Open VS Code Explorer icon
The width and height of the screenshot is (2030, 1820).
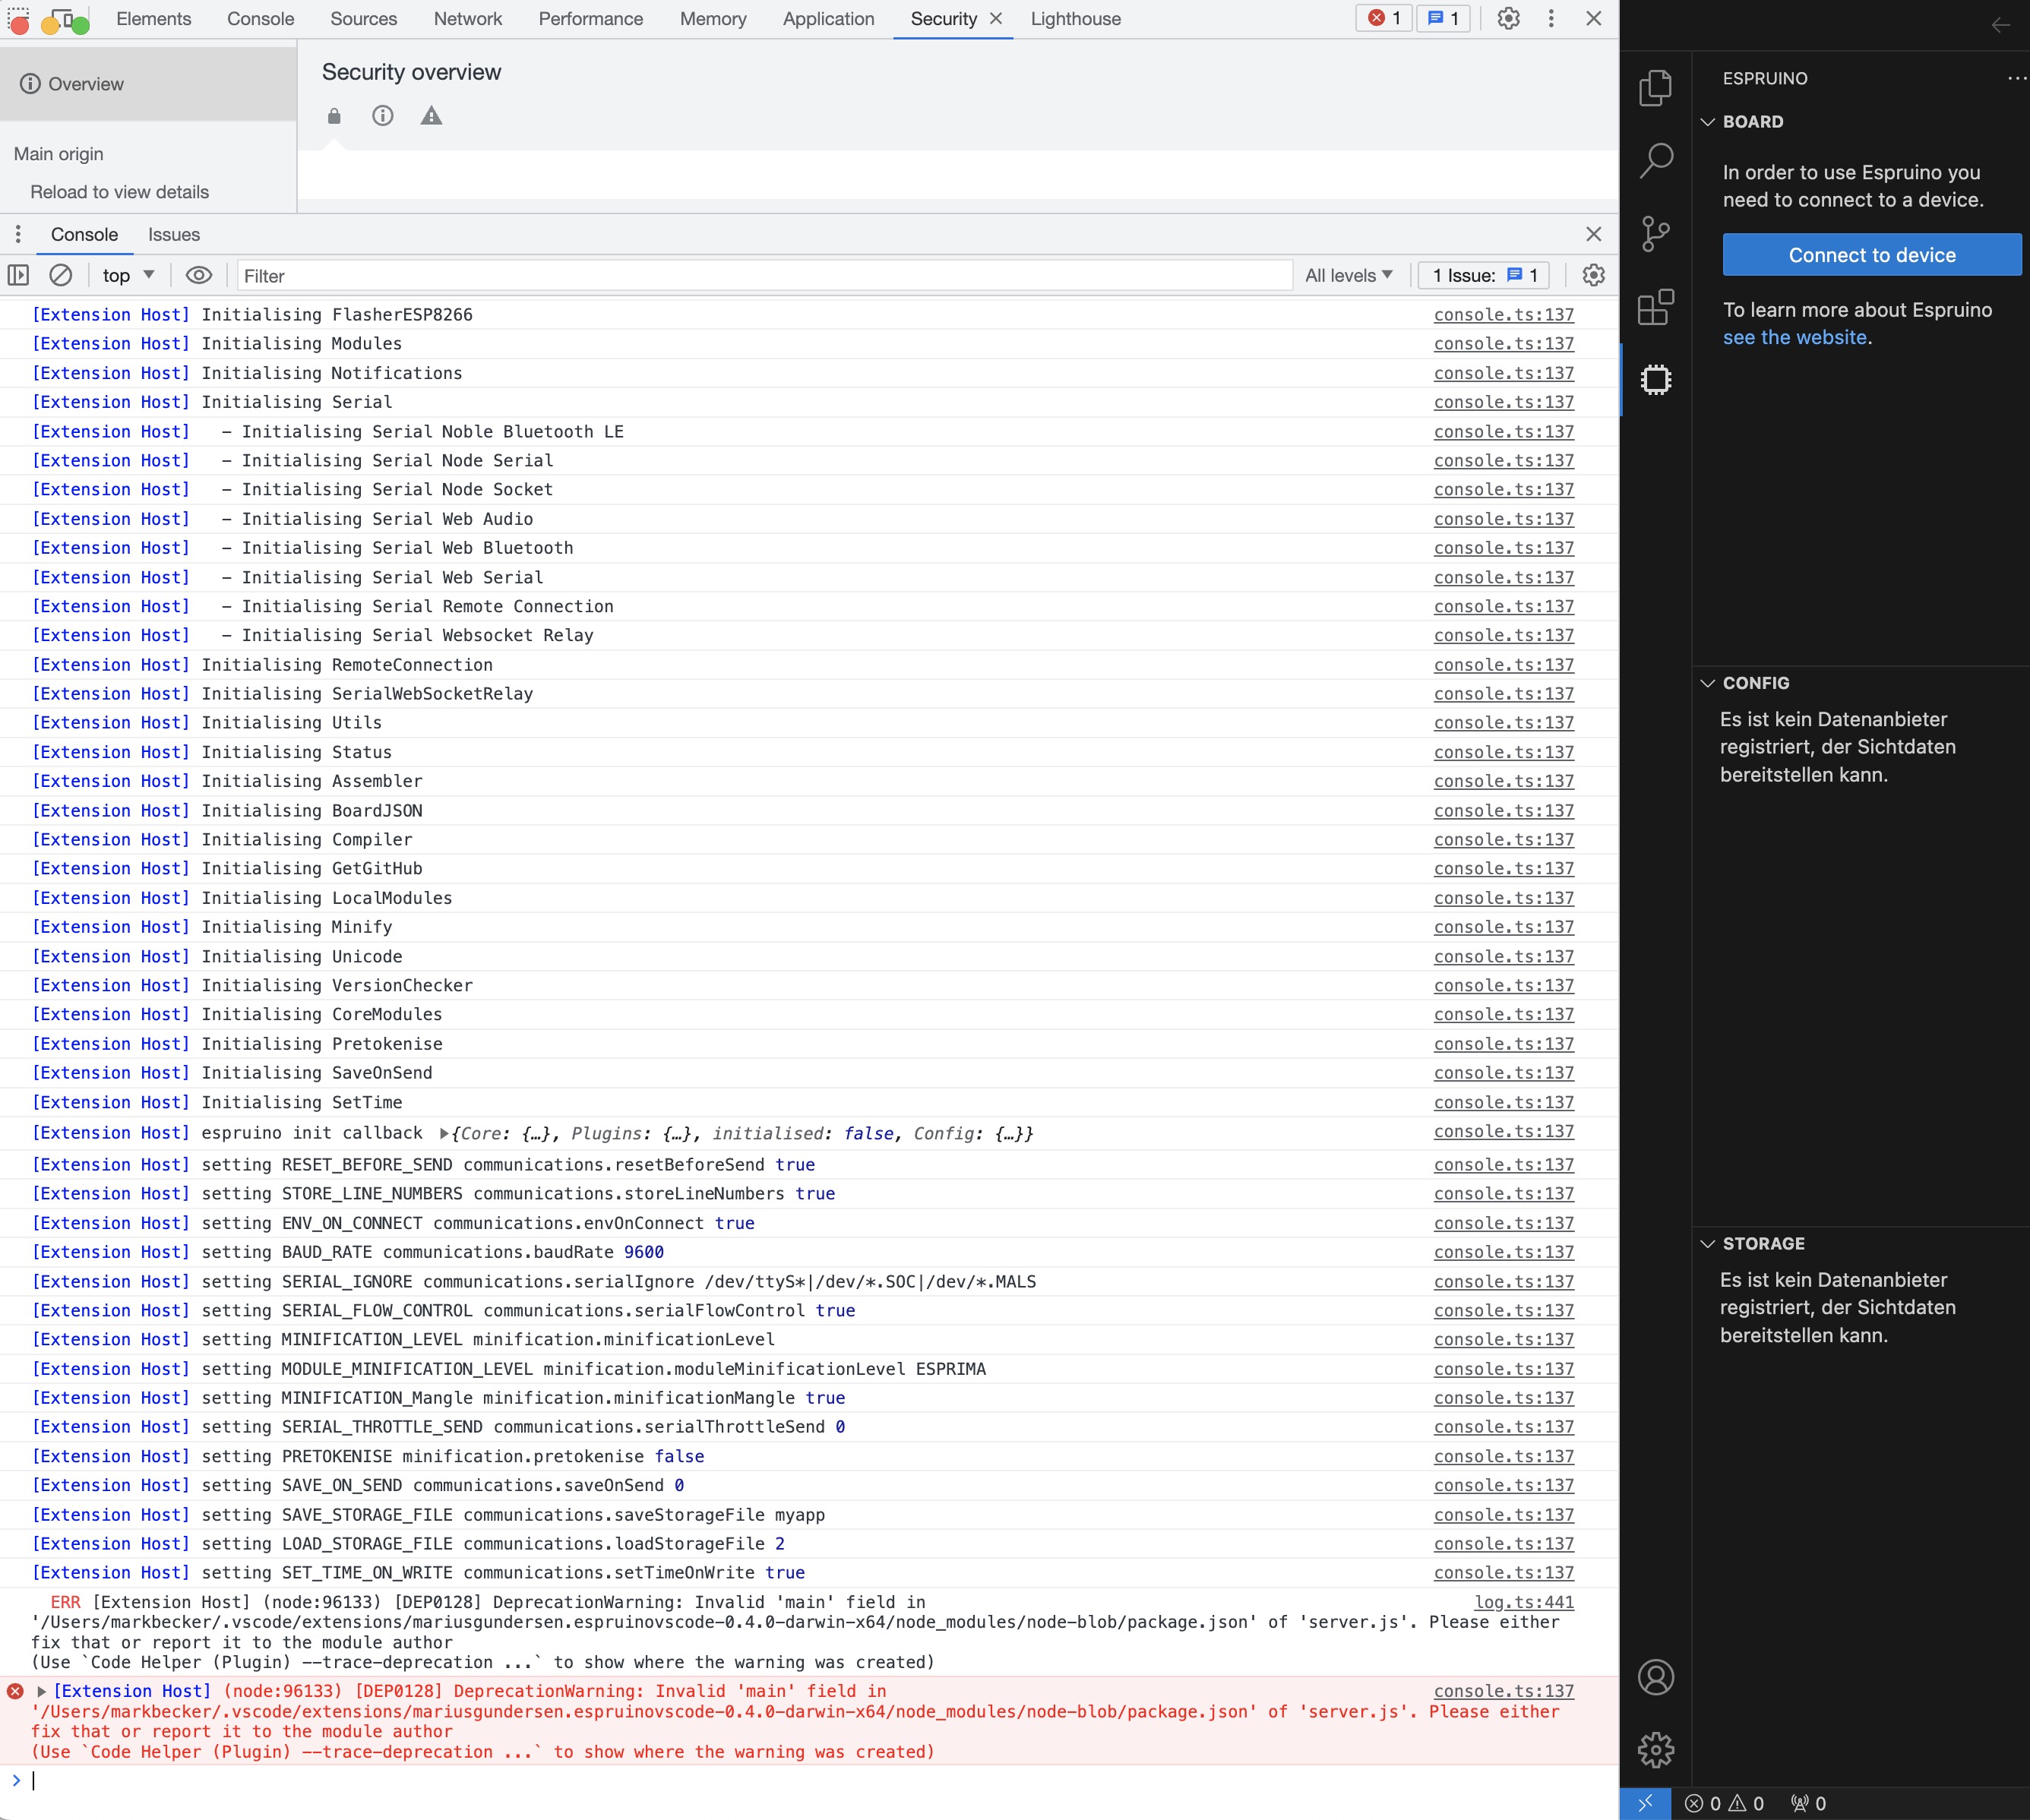pyautogui.click(x=1656, y=88)
